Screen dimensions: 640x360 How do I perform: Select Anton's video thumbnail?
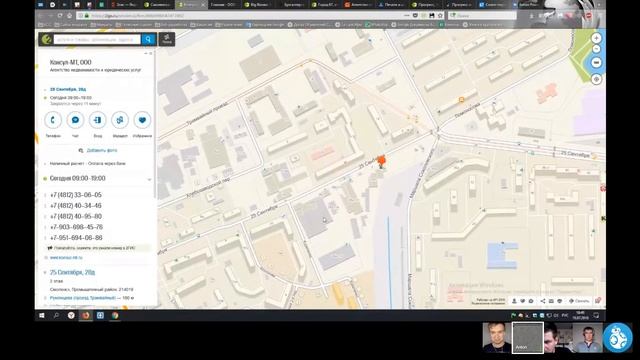(528, 338)
